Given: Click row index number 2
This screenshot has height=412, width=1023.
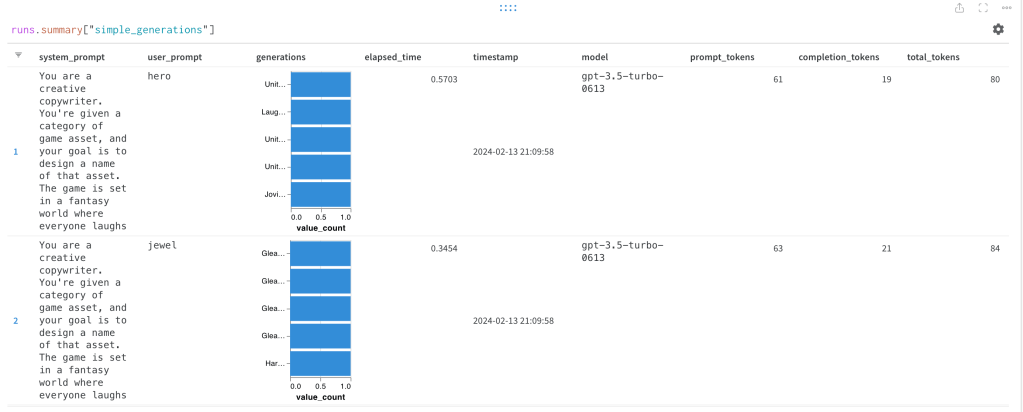Looking at the screenshot, I should coord(15,321).
